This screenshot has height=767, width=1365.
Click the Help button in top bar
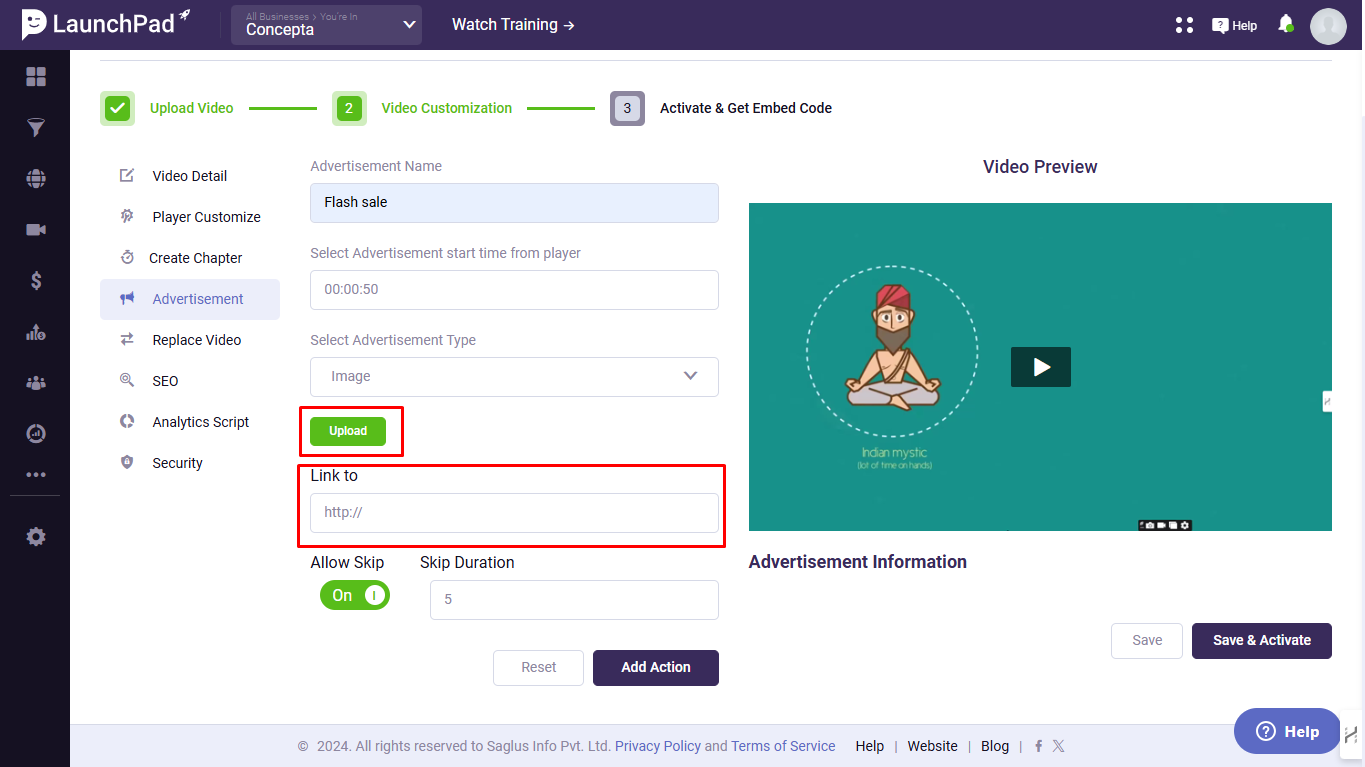tap(1234, 25)
